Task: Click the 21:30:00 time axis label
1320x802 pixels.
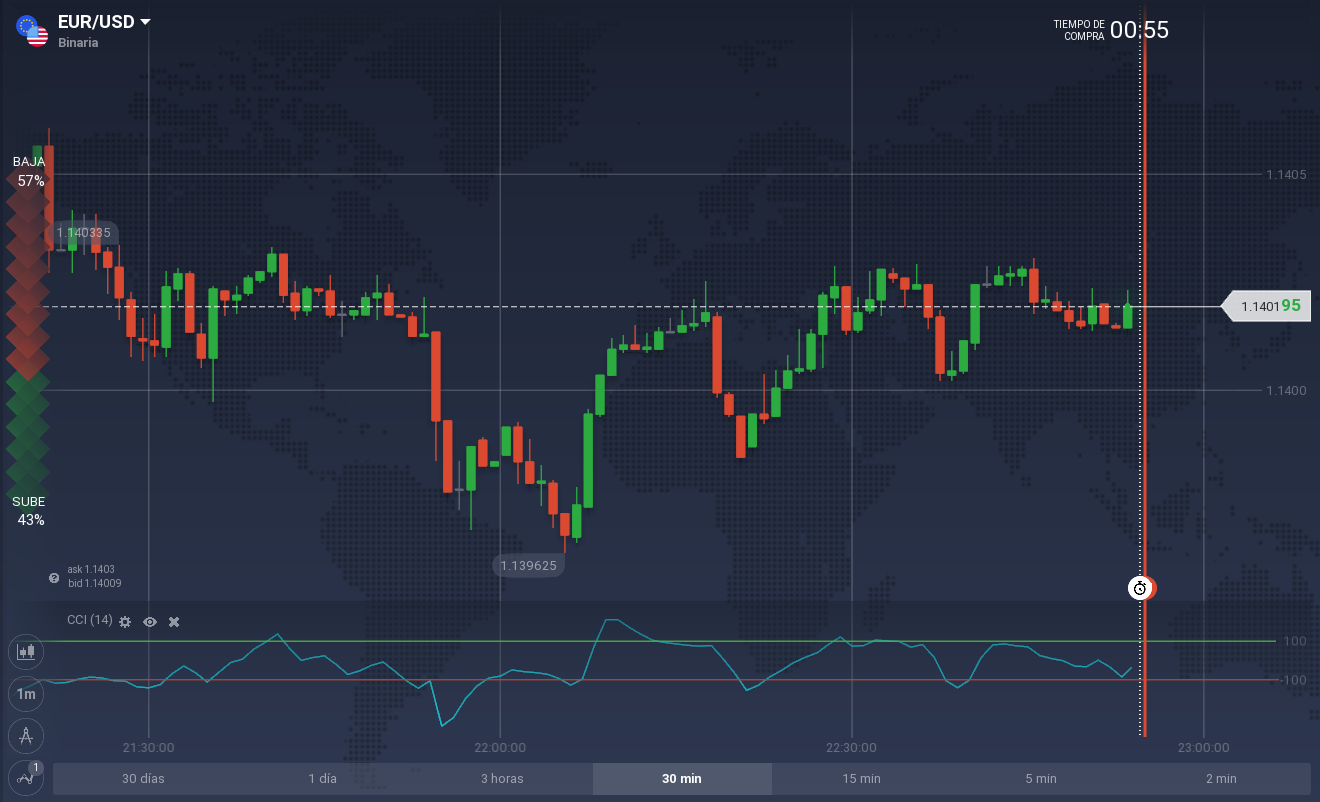Action: click(149, 747)
